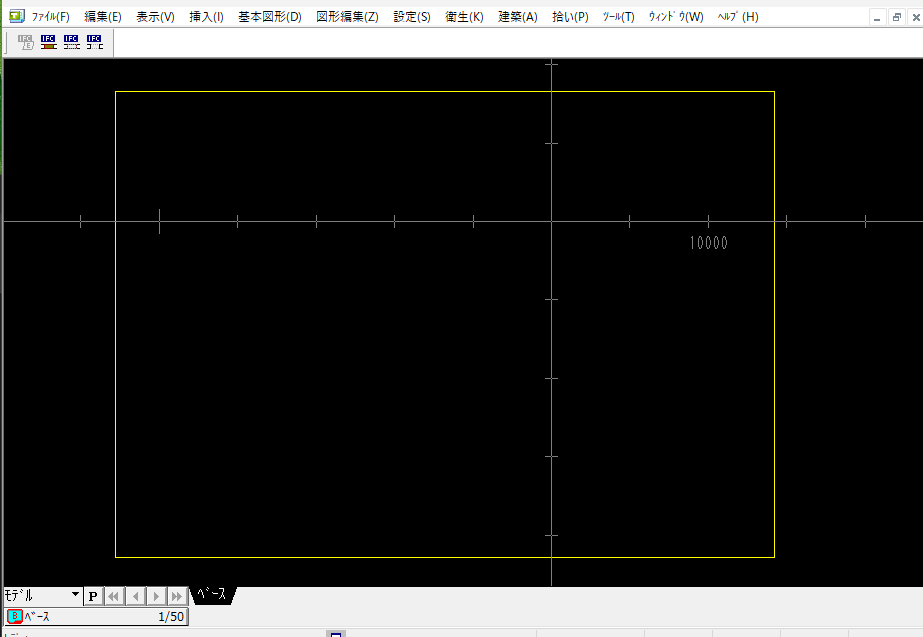Click the cyan B layer icon beside ベース
This screenshot has height=637, width=923.
coord(14,616)
